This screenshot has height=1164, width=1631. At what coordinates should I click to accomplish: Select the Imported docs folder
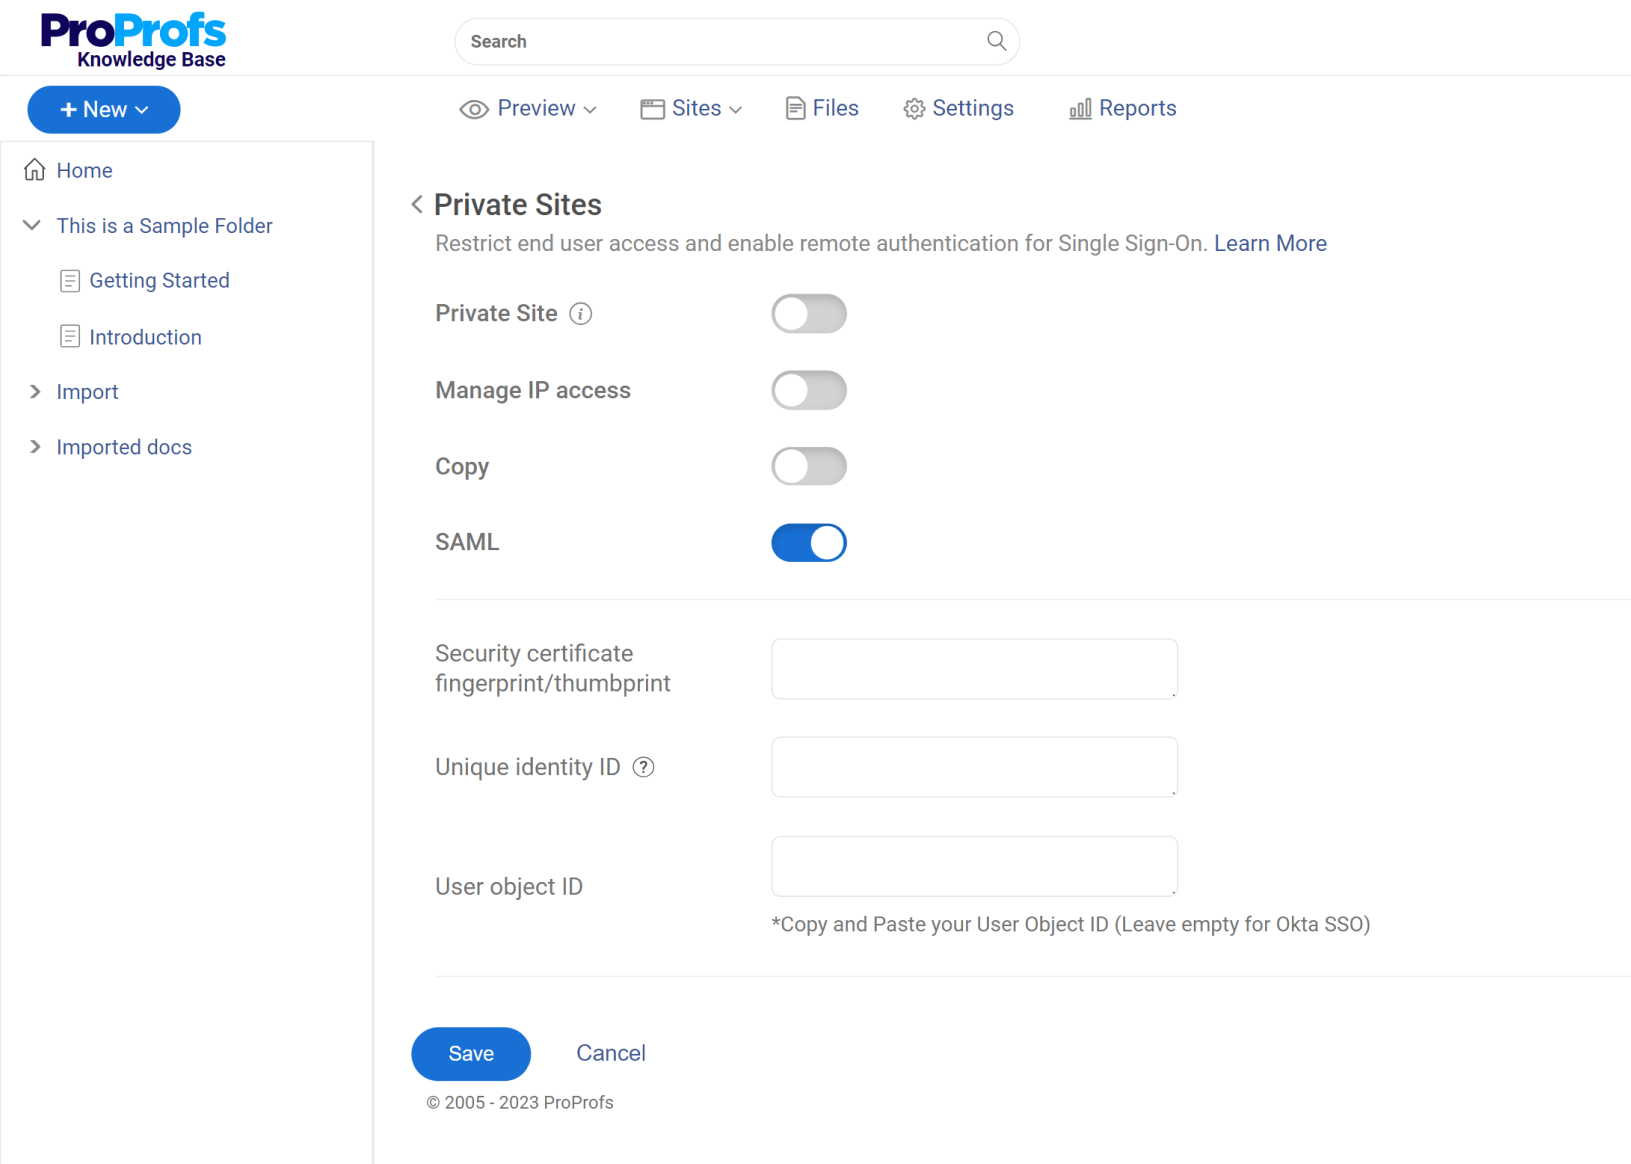[x=124, y=447]
